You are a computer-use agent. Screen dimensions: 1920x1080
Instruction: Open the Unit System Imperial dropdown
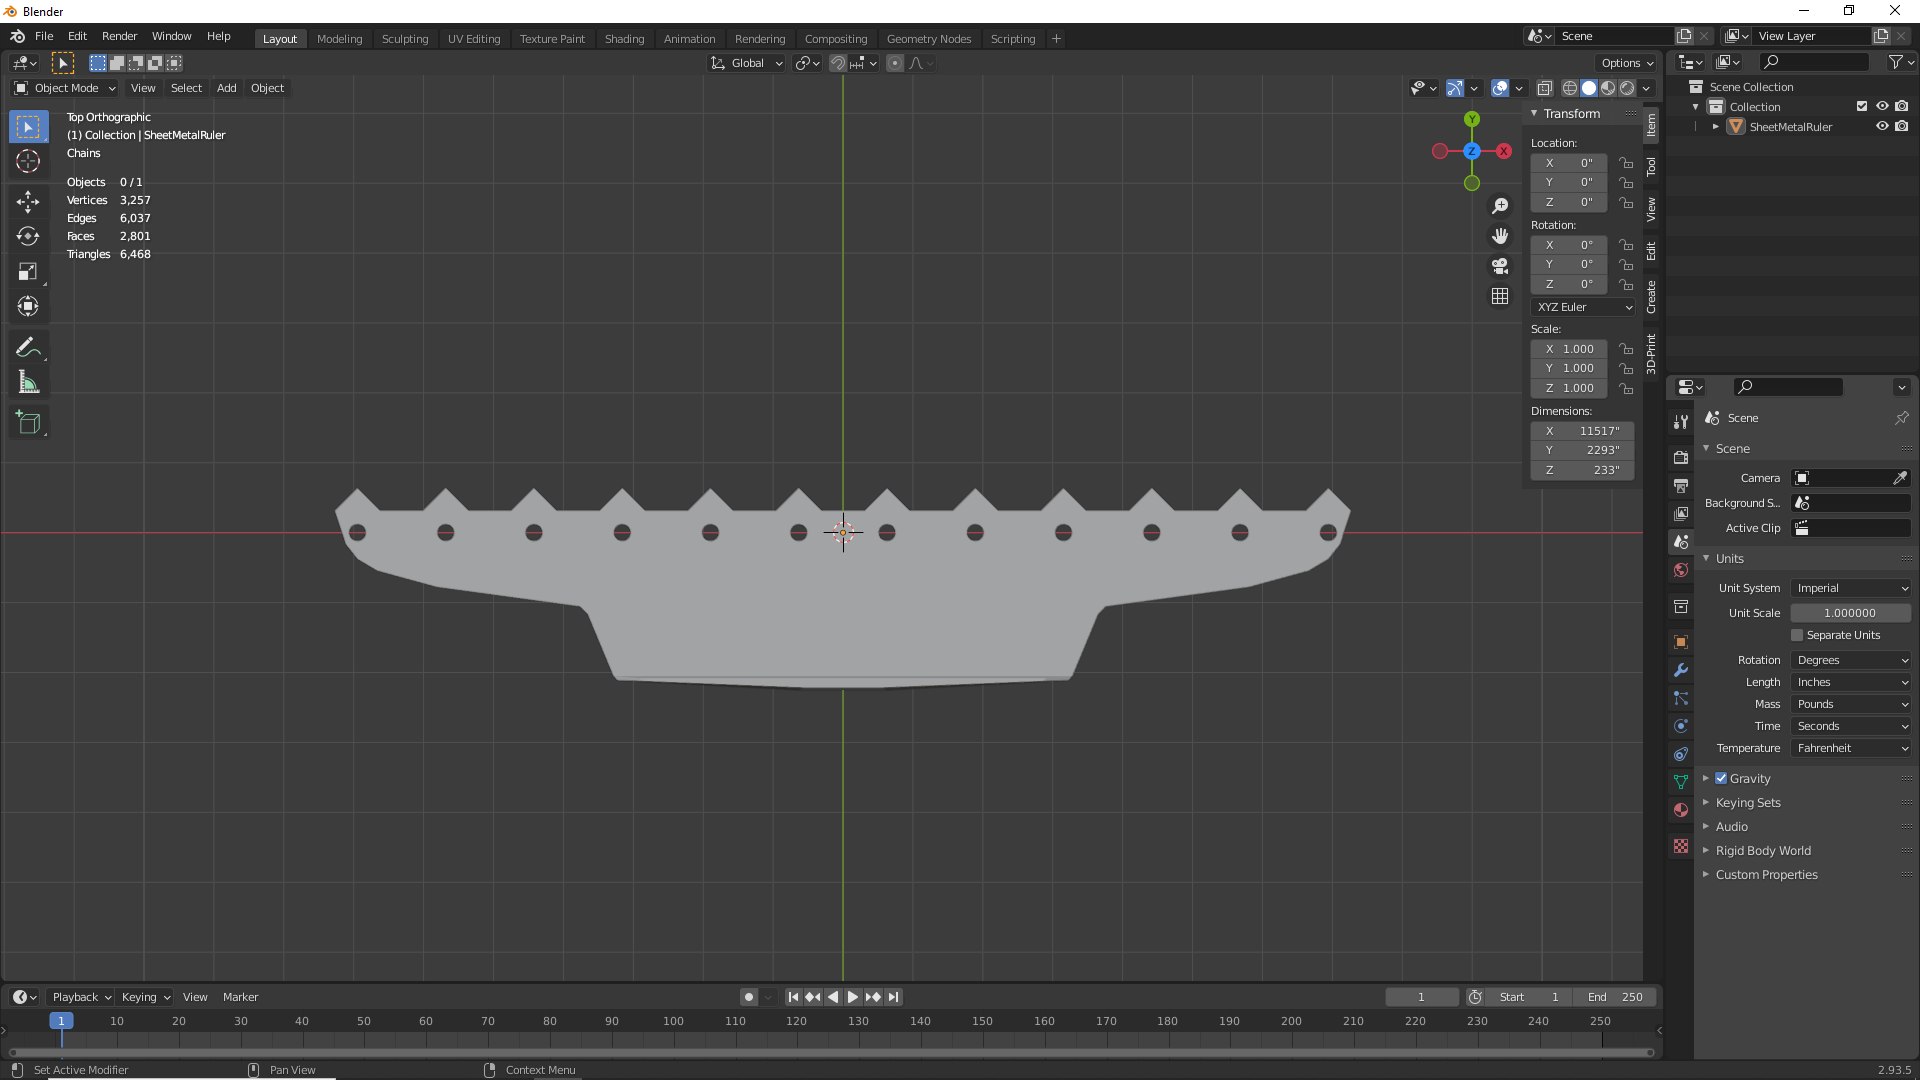1851,588
